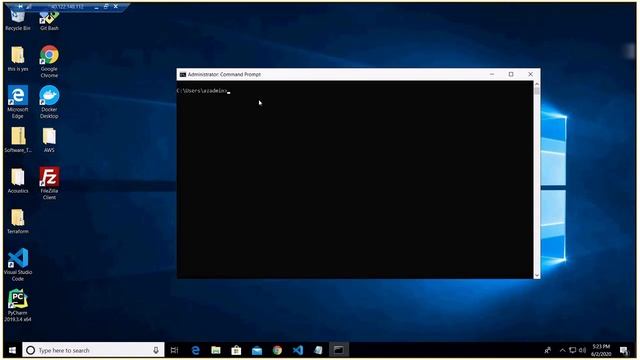Screen dimensions: 640x360
Task: Open the Mail app from the taskbar
Action: pos(257,350)
